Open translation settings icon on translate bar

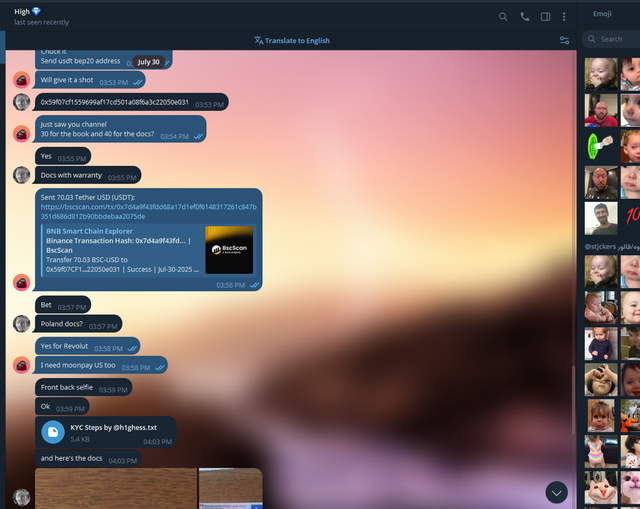564,40
